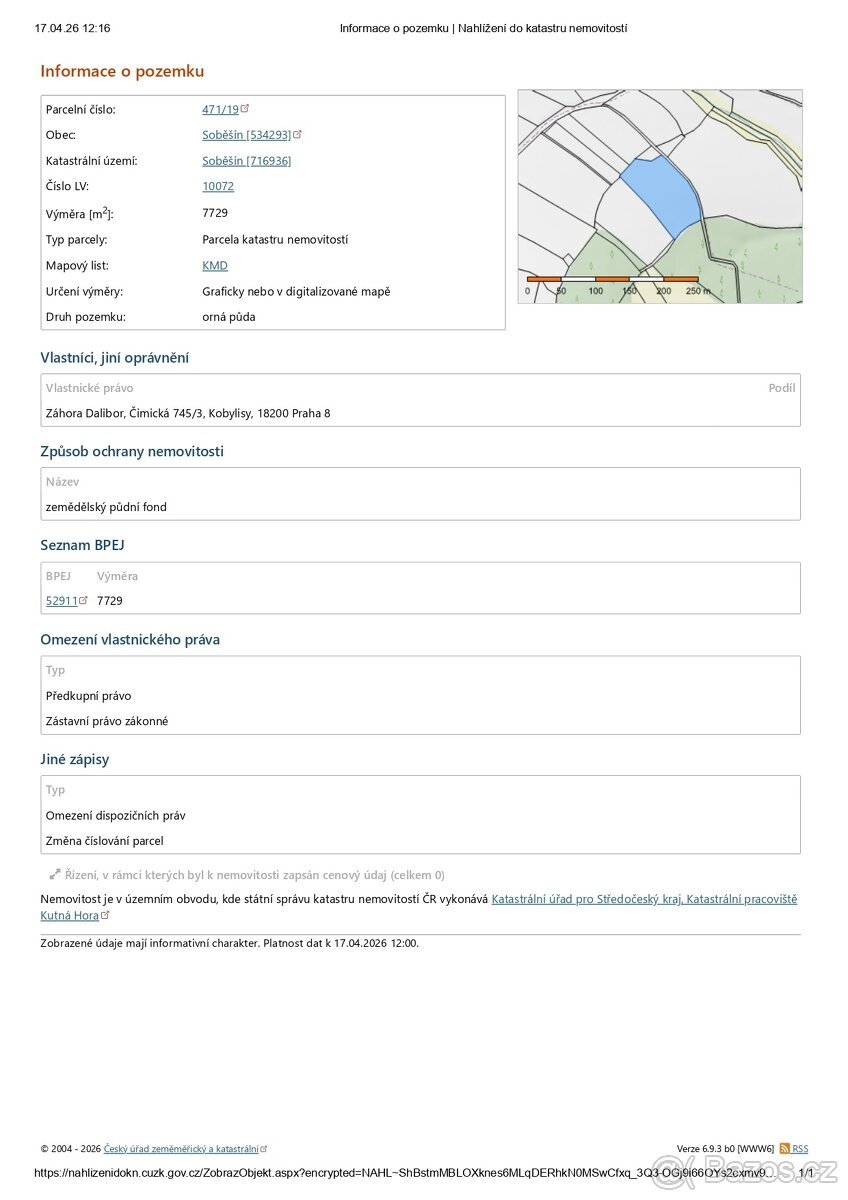
Task: Visit Český úřad zeměměřický a katastrální link
Action: 181,1149
